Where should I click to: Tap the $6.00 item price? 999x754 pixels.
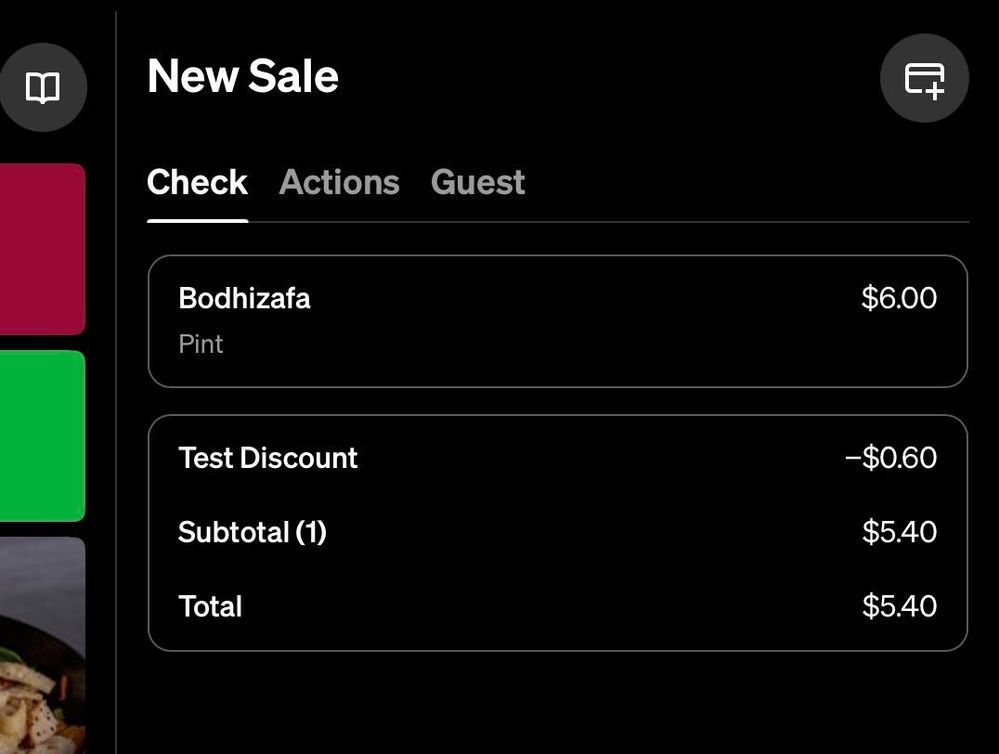[x=899, y=298]
